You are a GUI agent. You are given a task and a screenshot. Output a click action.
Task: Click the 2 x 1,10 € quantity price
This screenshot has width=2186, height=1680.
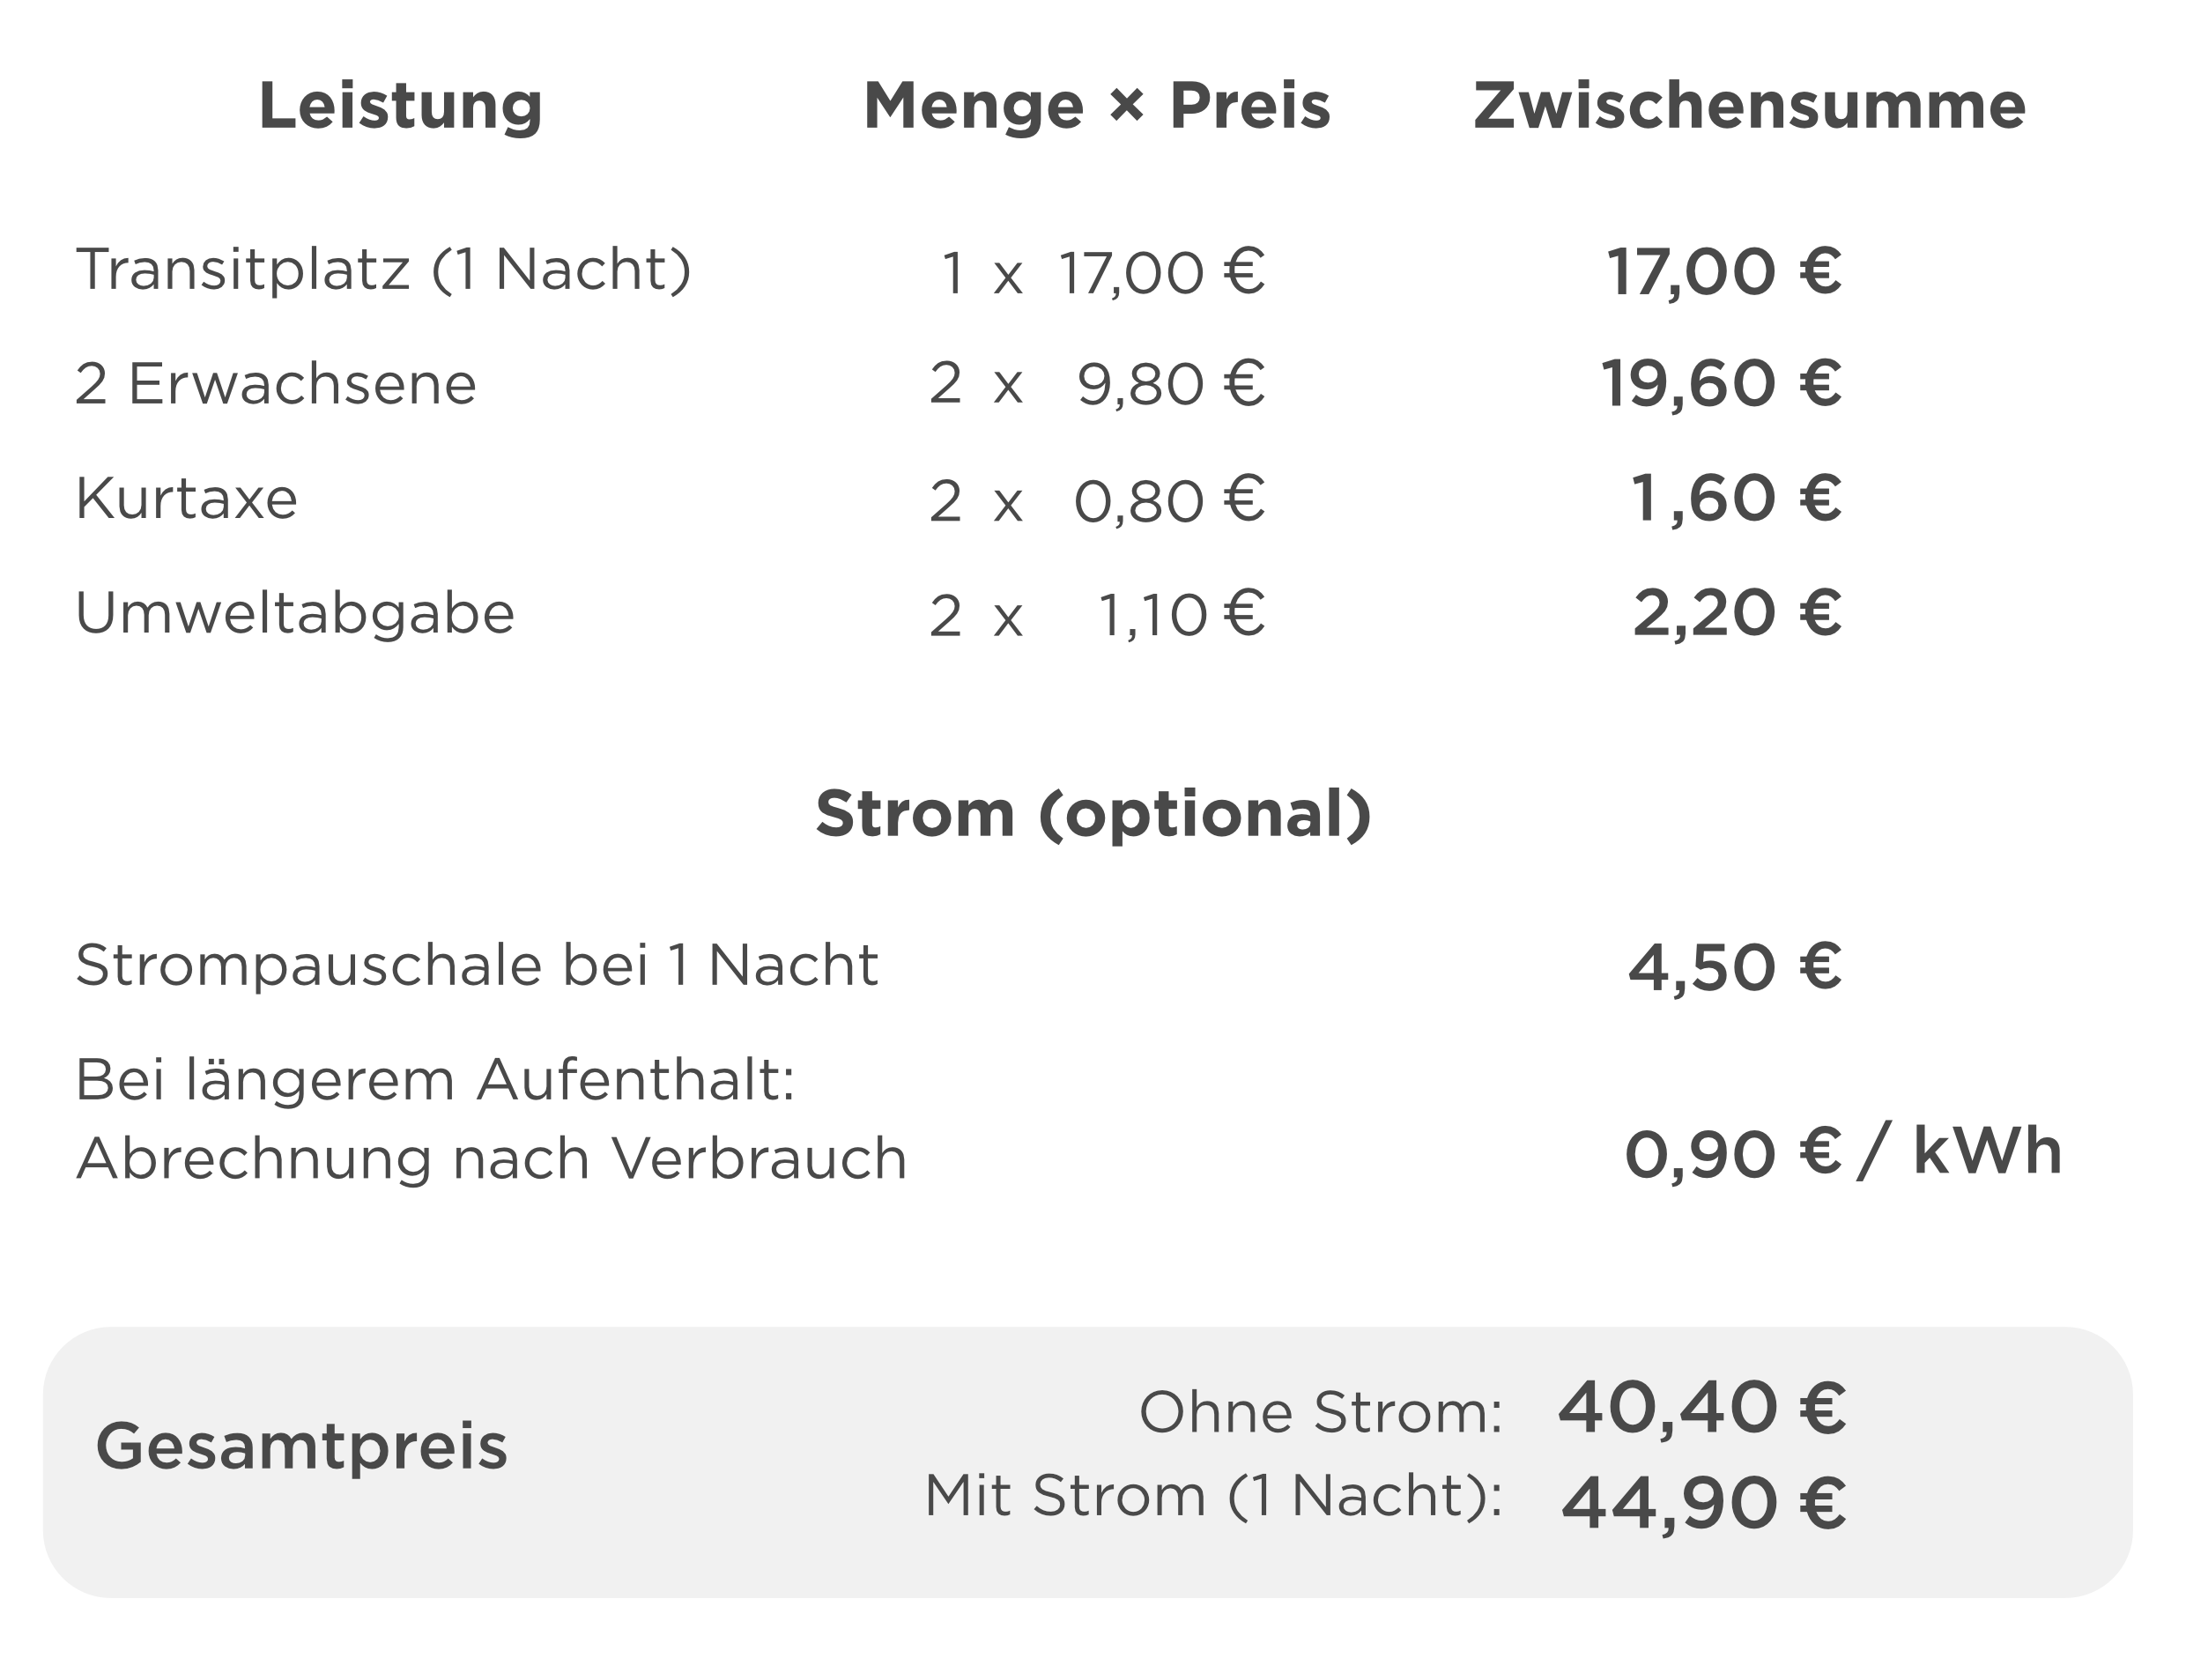[x=1096, y=614]
